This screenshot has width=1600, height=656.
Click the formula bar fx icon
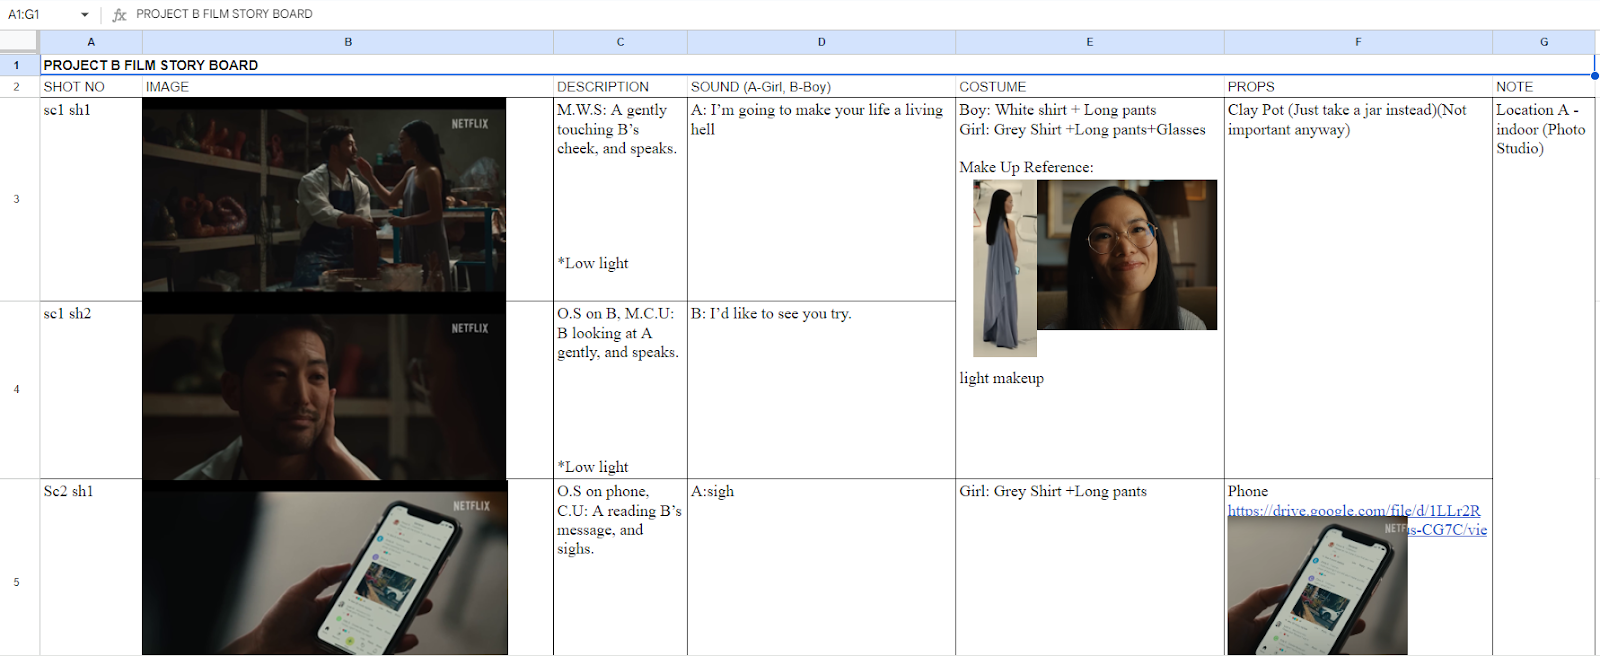pyautogui.click(x=119, y=14)
